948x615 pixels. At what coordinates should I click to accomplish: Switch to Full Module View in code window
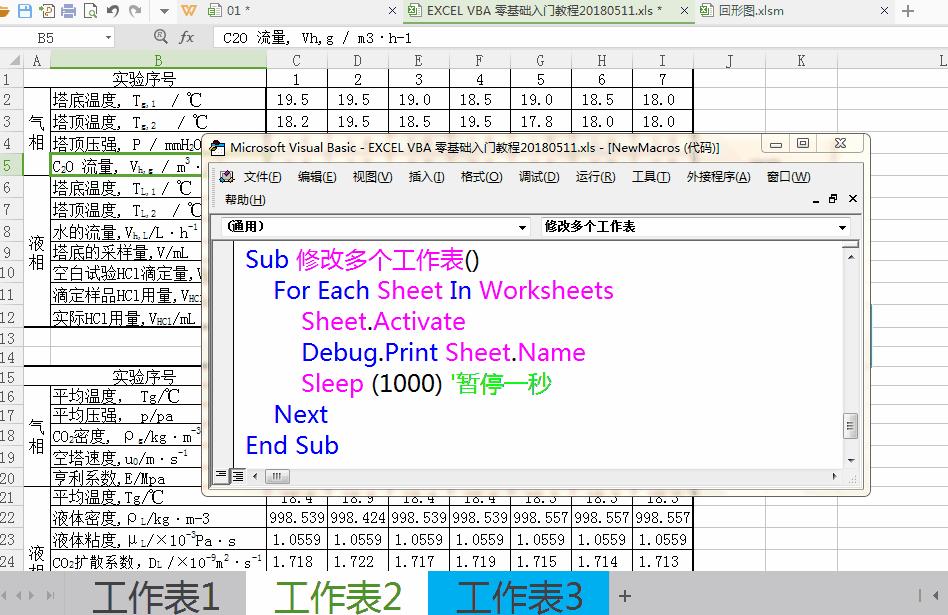click(x=237, y=475)
